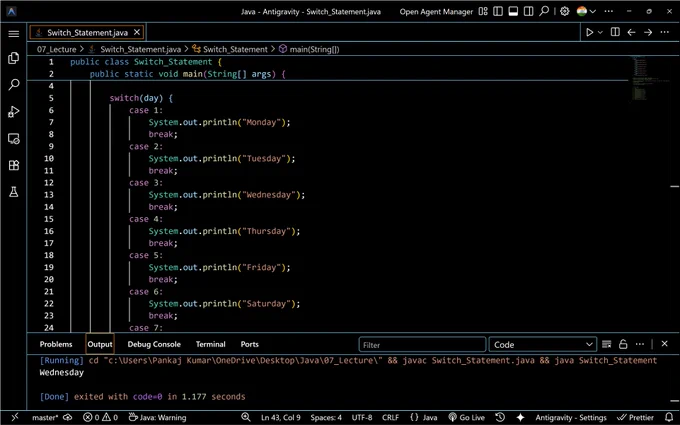The height and width of the screenshot is (425, 680).
Task: Switch to the Output panel tab
Action: tap(100, 344)
